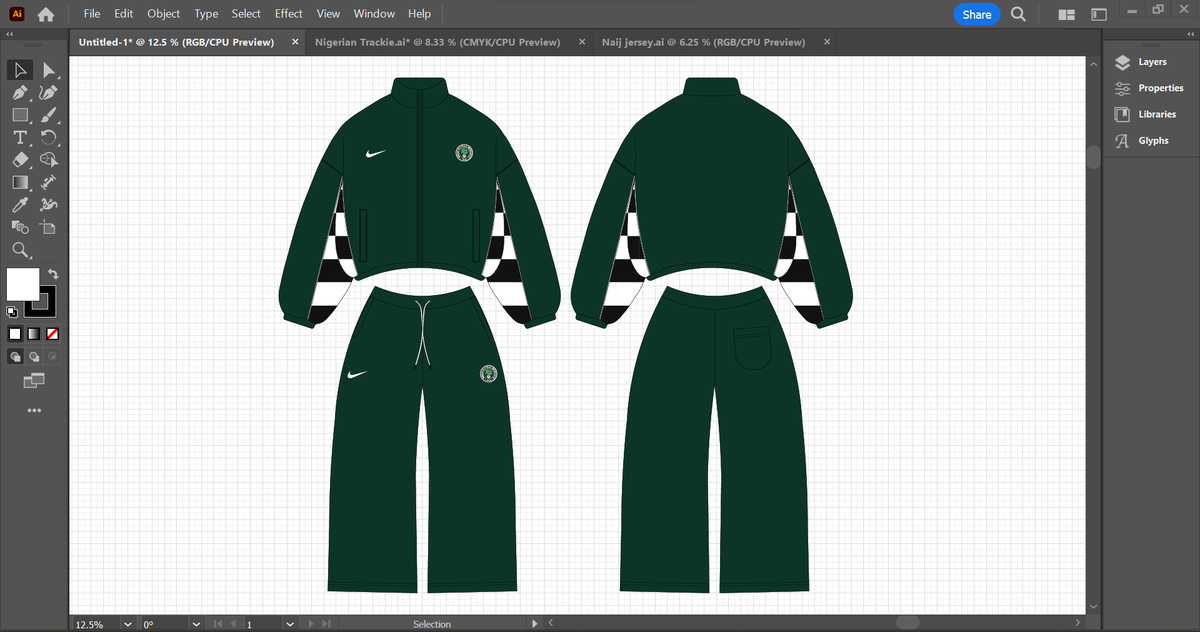Select the Curvature tool
Screen dimensions: 1200x632
click(49, 92)
